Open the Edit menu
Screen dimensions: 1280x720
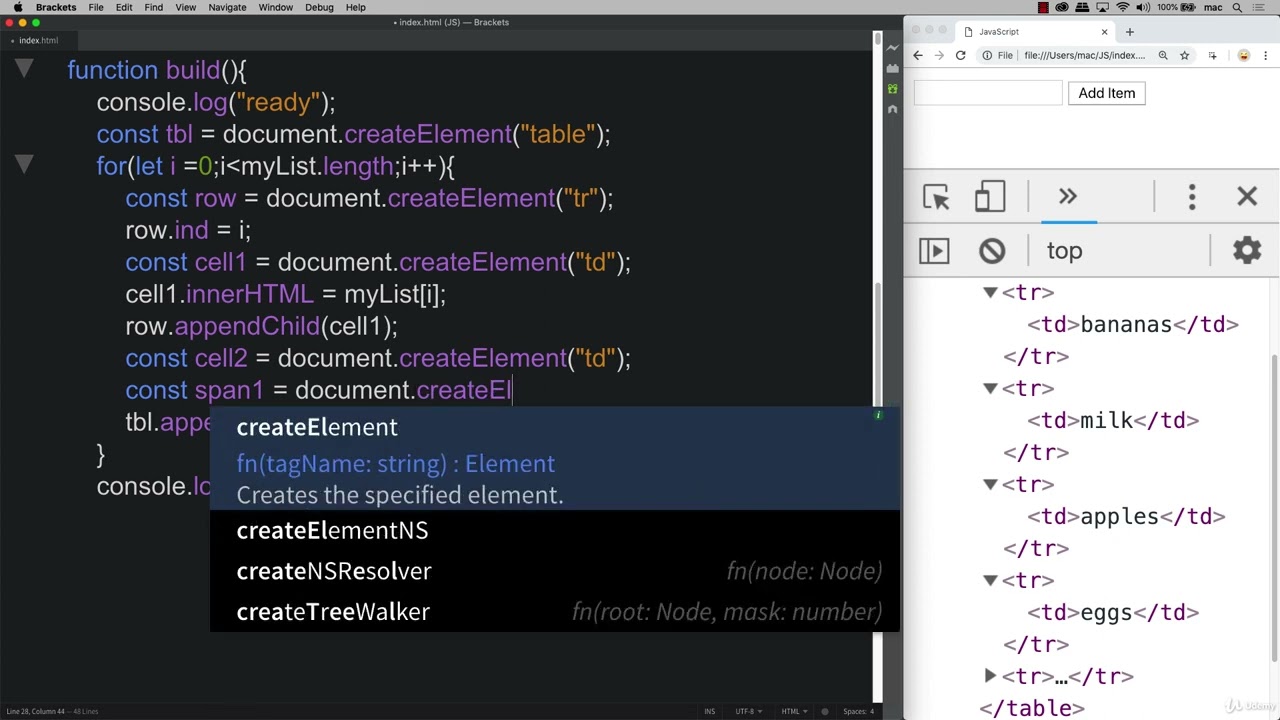click(124, 7)
